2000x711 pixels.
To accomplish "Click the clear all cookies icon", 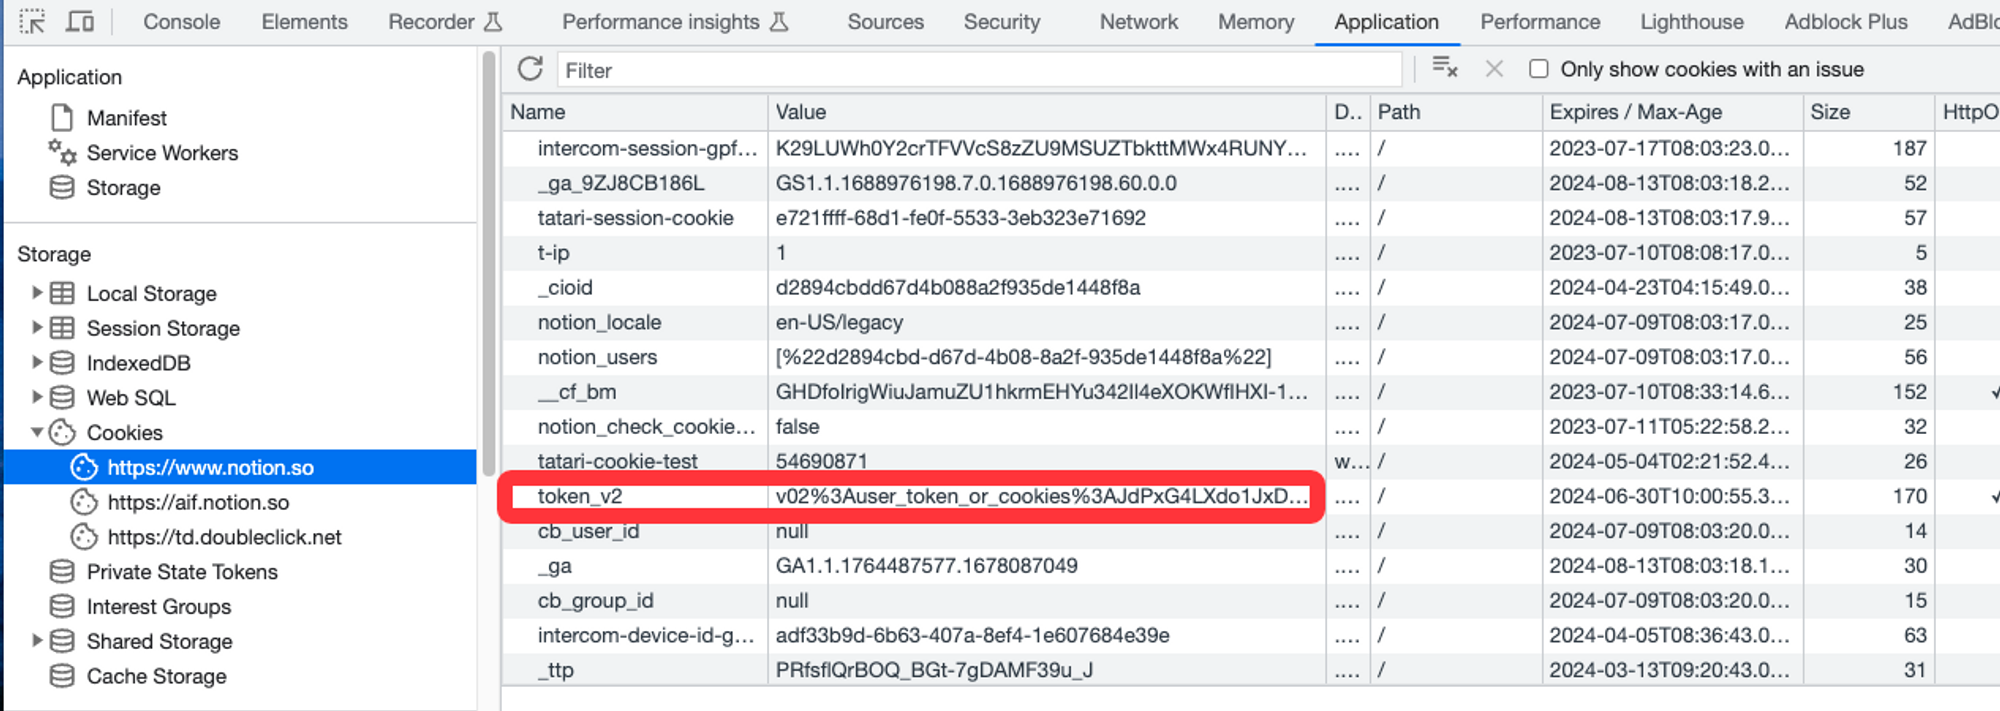I will click(1445, 68).
